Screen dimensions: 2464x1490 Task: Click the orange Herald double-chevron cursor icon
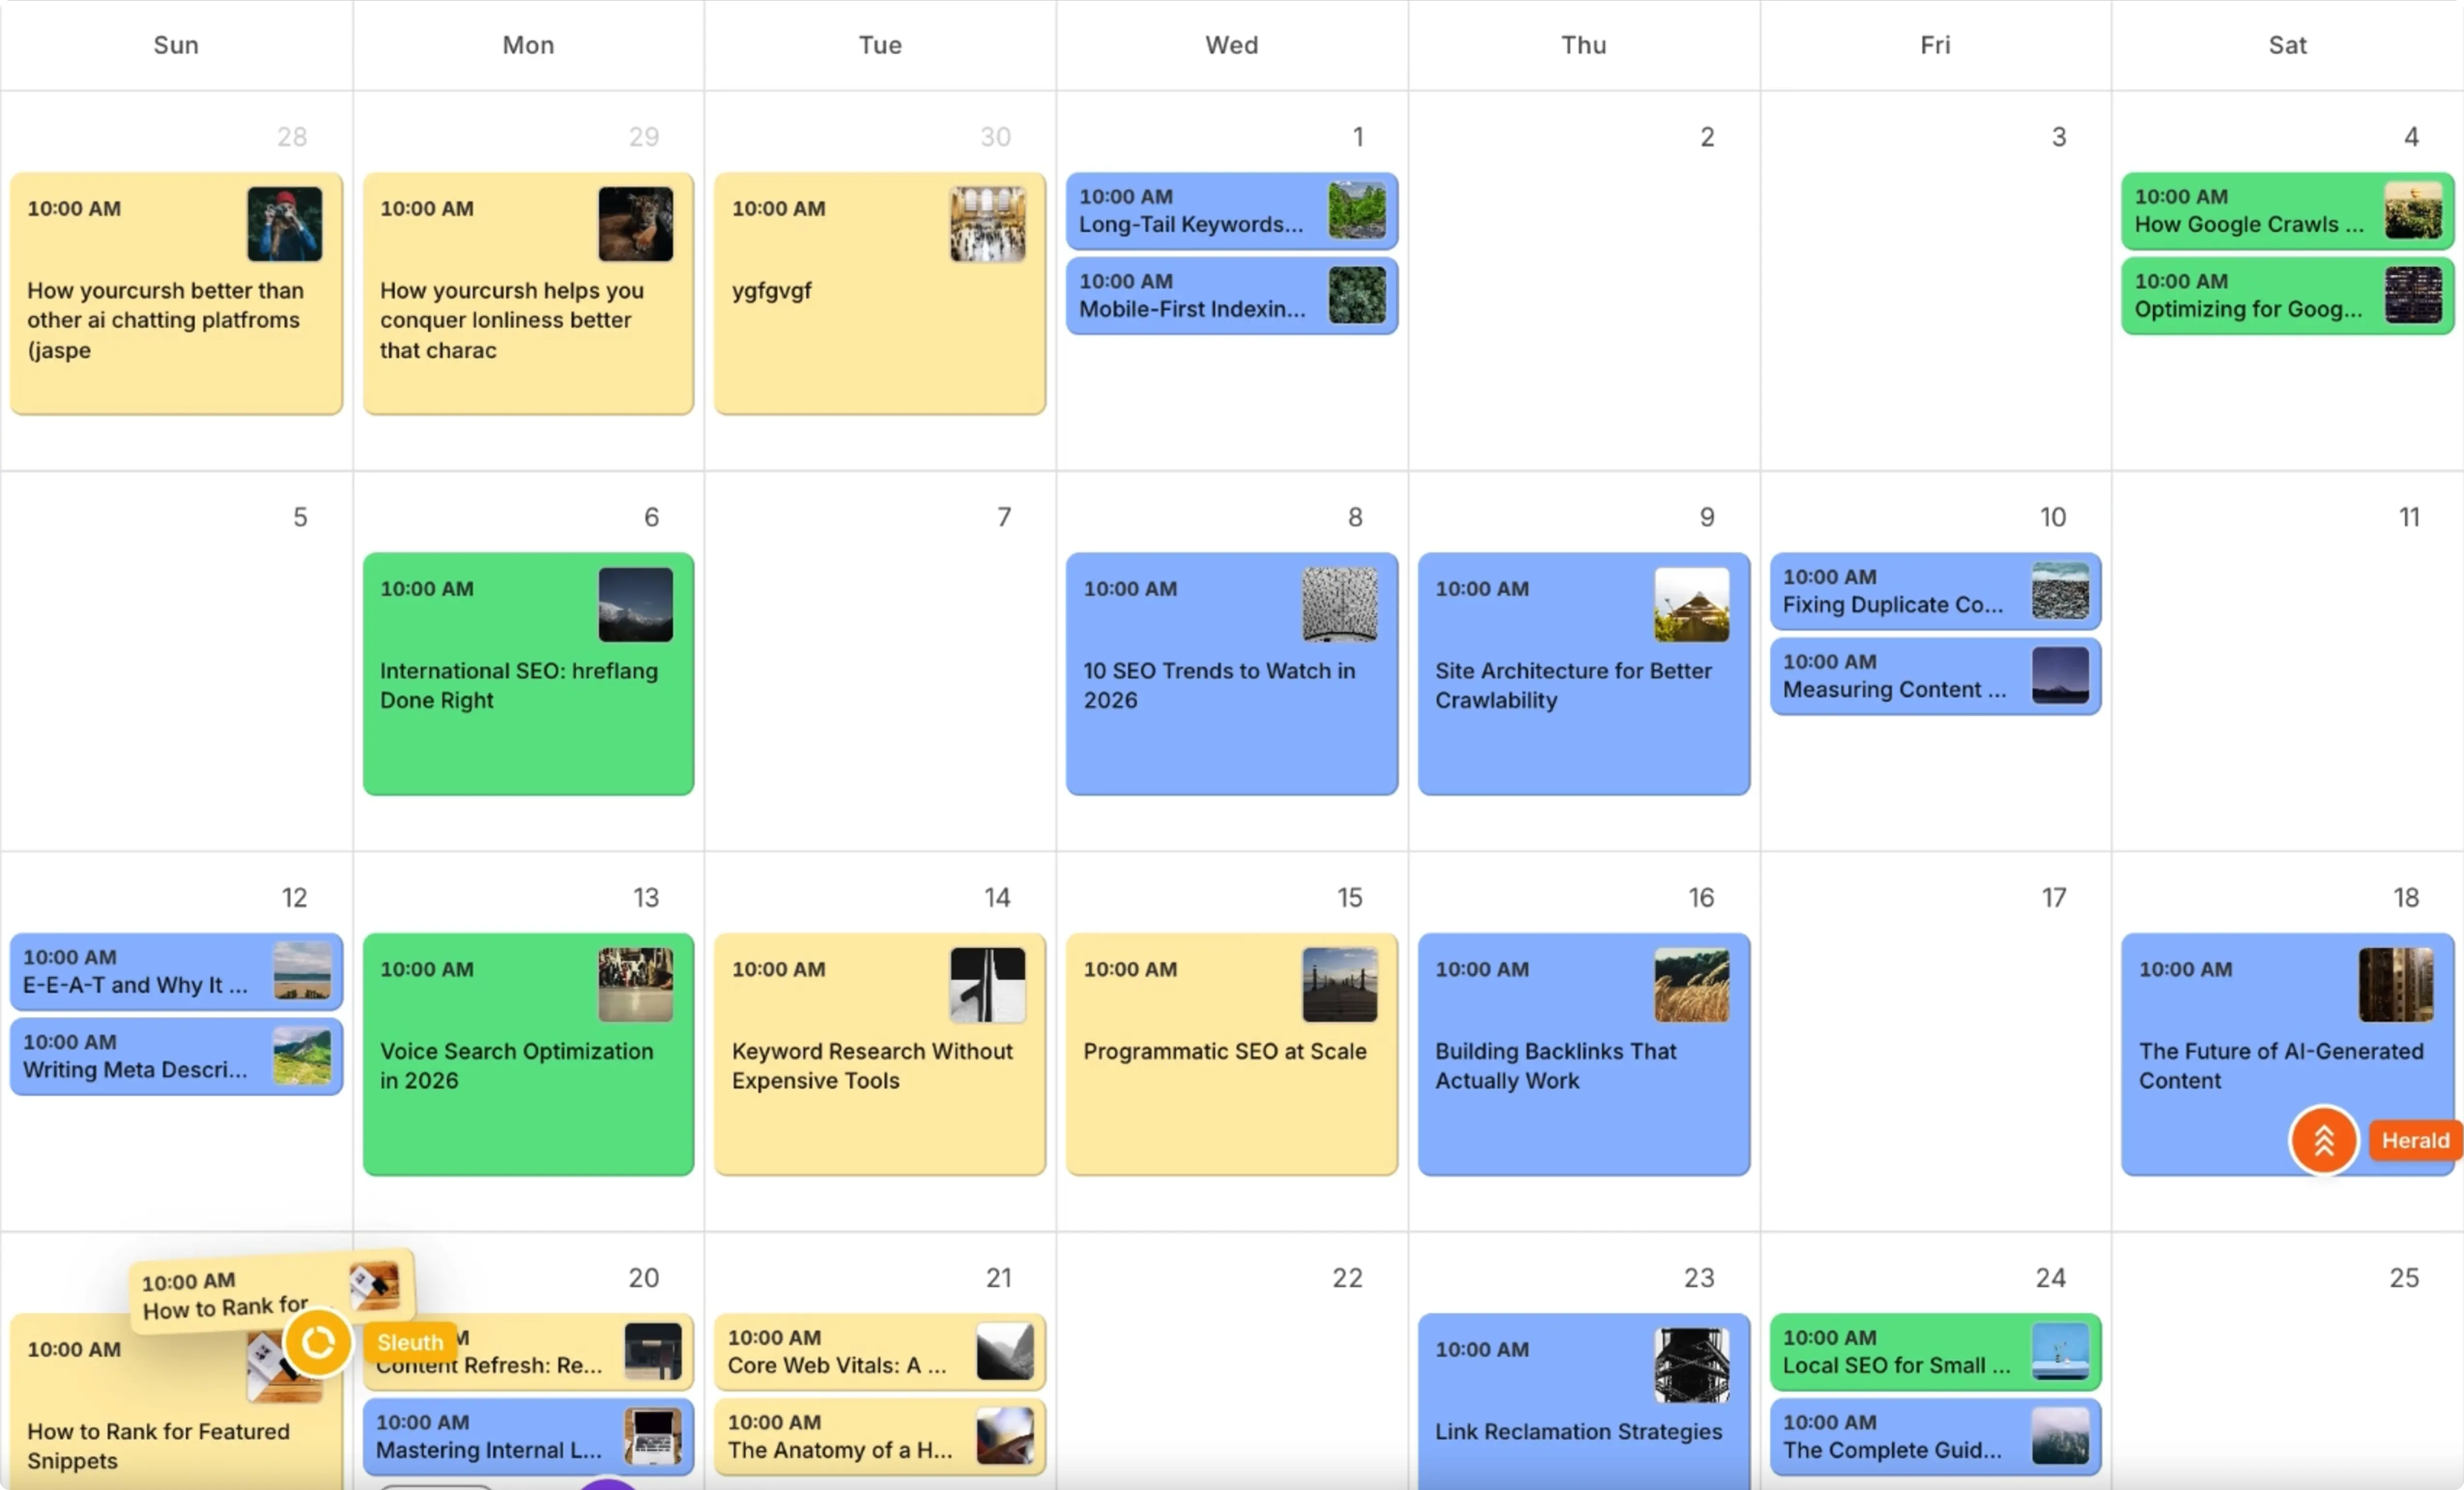pos(2323,1140)
